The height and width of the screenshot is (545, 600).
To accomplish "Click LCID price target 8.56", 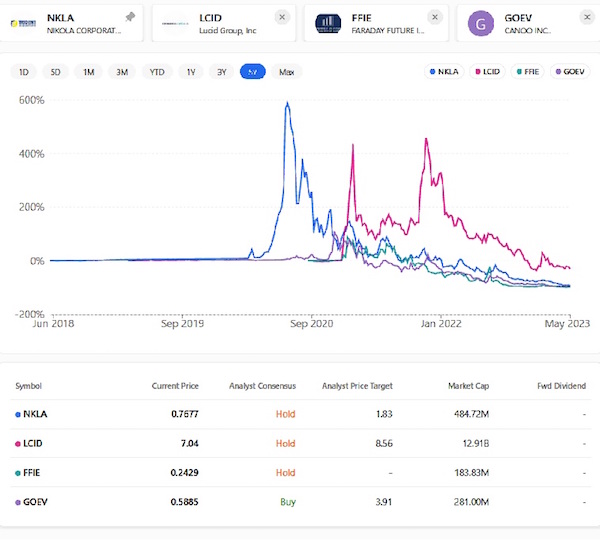I will [x=384, y=444].
